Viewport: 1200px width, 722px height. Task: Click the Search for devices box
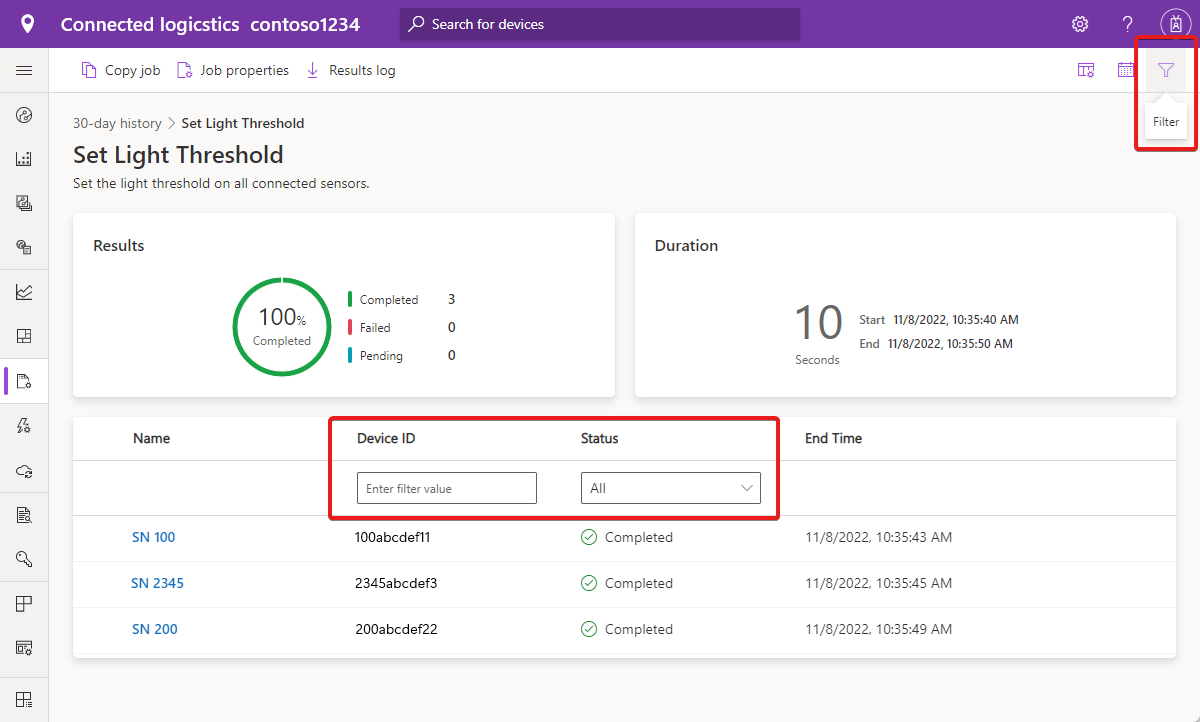(600, 24)
